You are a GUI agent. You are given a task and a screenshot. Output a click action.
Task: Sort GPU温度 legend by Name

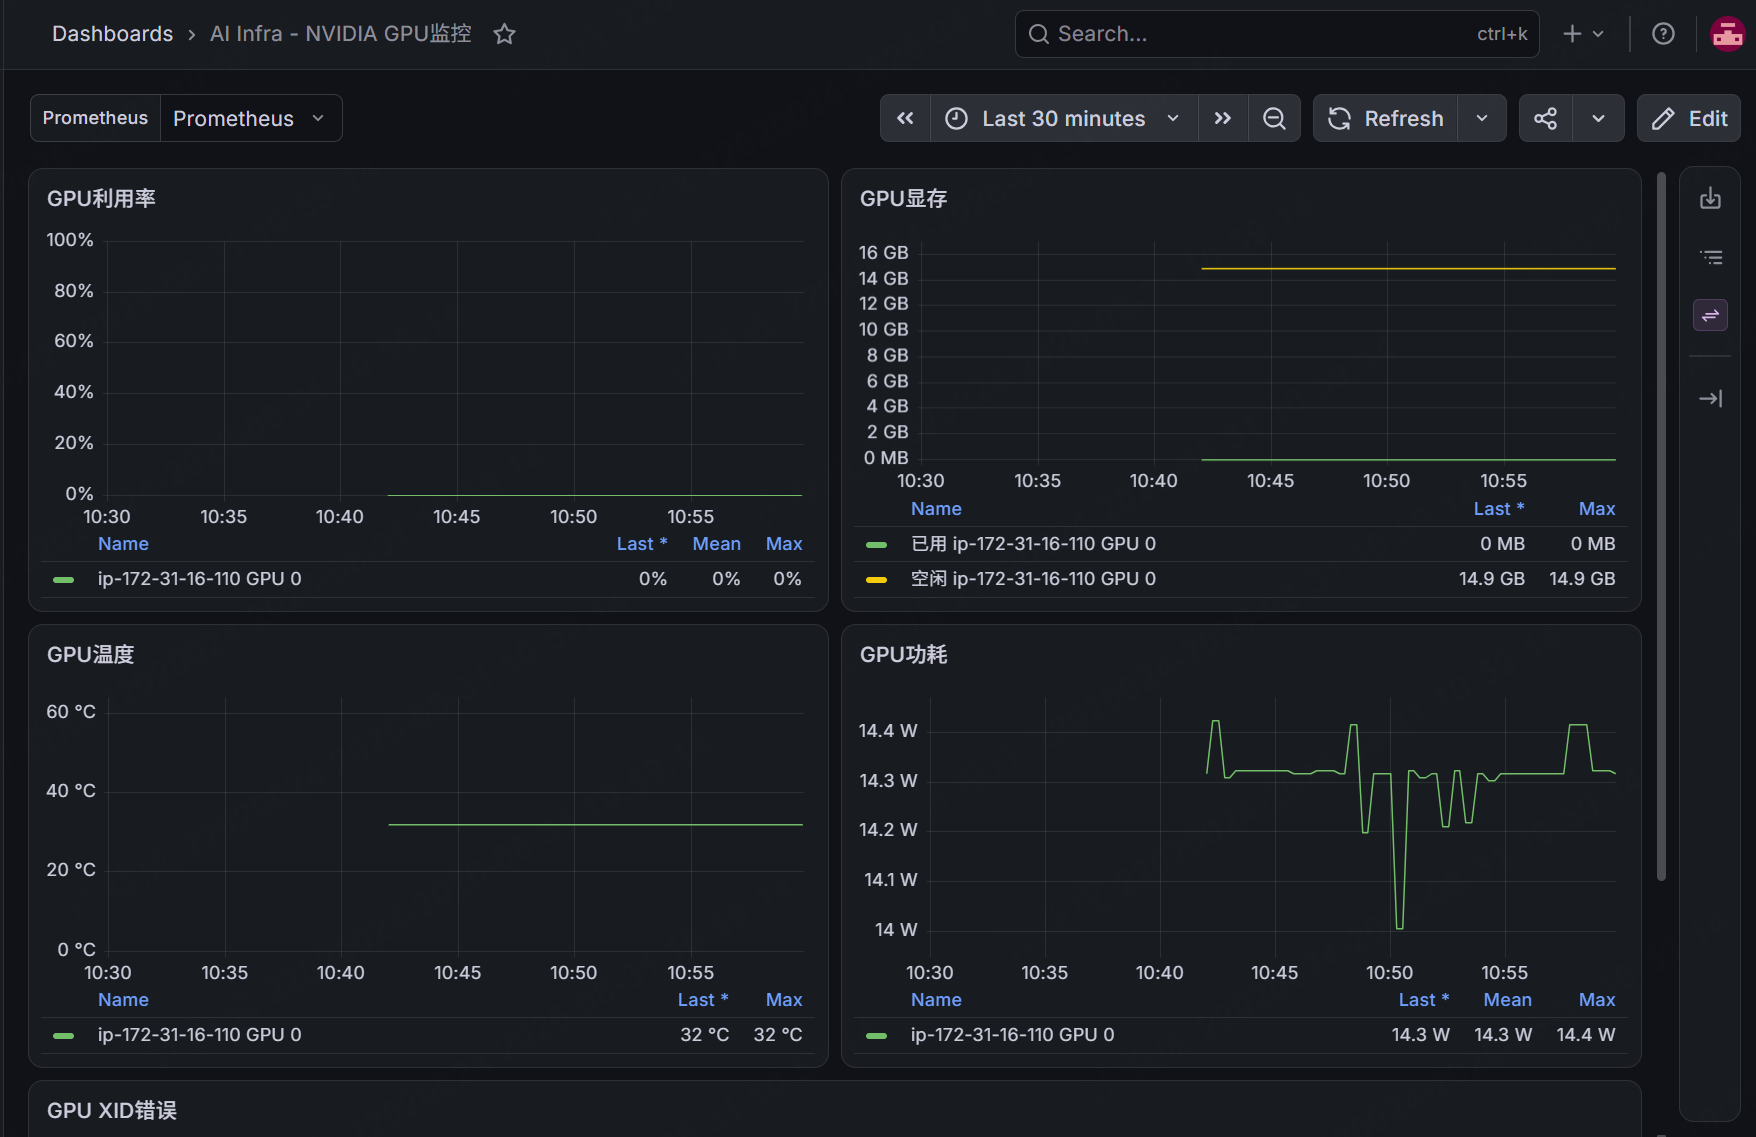pyautogui.click(x=123, y=1000)
